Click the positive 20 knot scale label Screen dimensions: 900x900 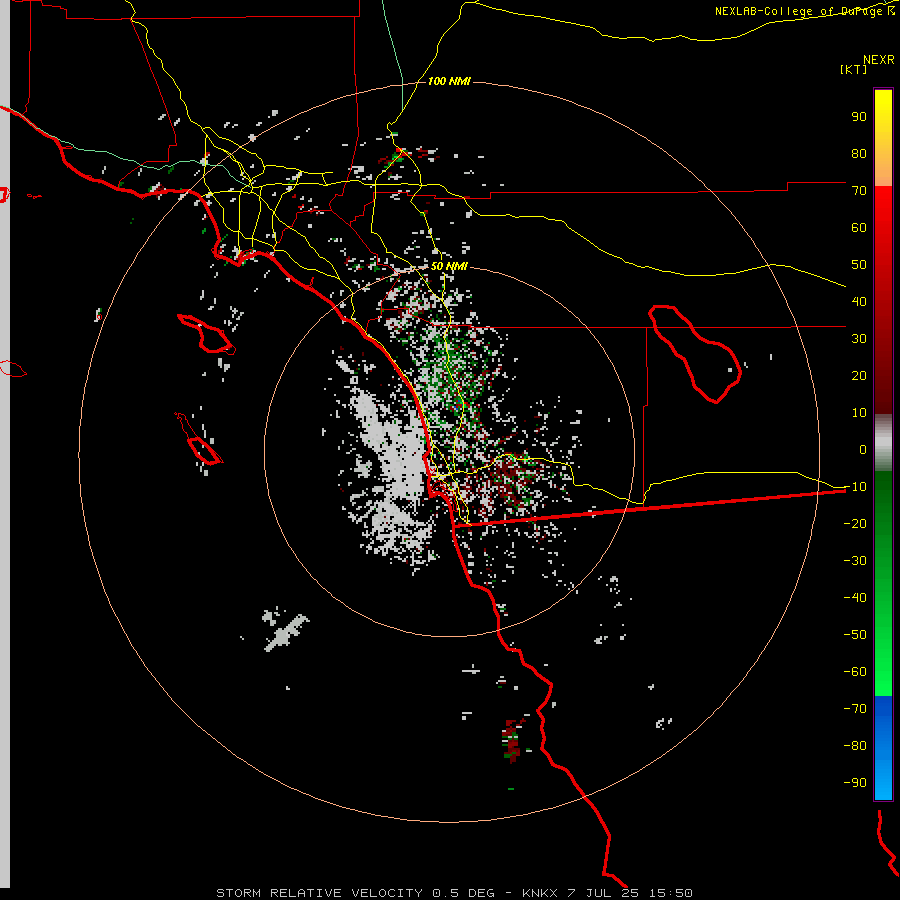pos(859,376)
